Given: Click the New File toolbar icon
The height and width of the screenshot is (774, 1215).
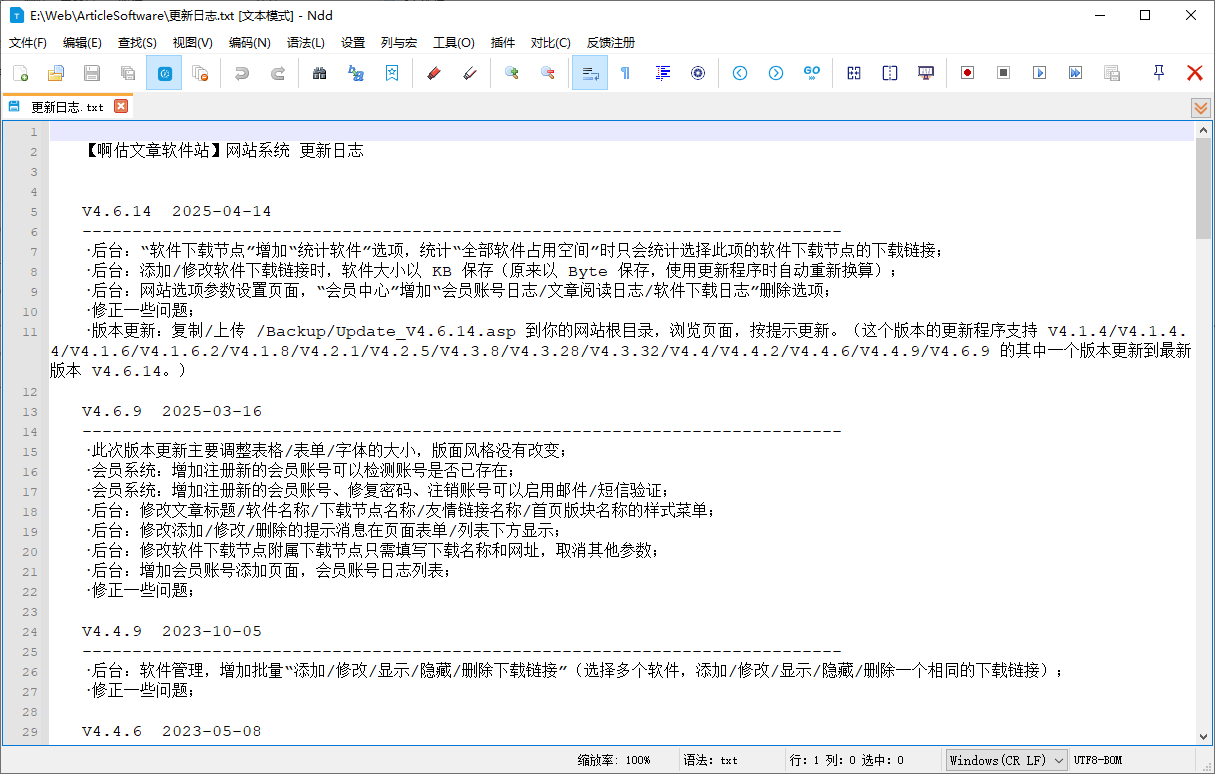Looking at the screenshot, I should click(20, 73).
